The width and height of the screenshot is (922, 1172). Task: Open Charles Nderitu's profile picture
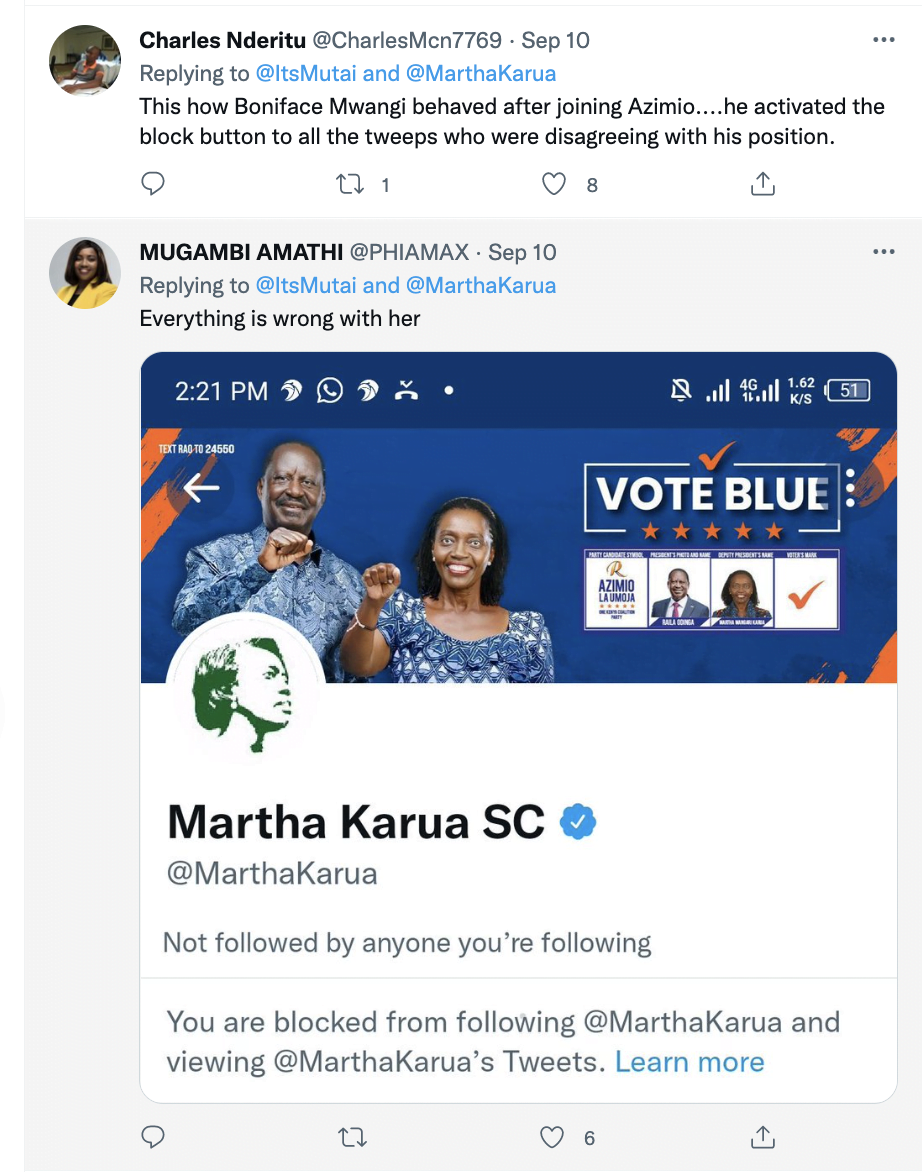click(85, 61)
